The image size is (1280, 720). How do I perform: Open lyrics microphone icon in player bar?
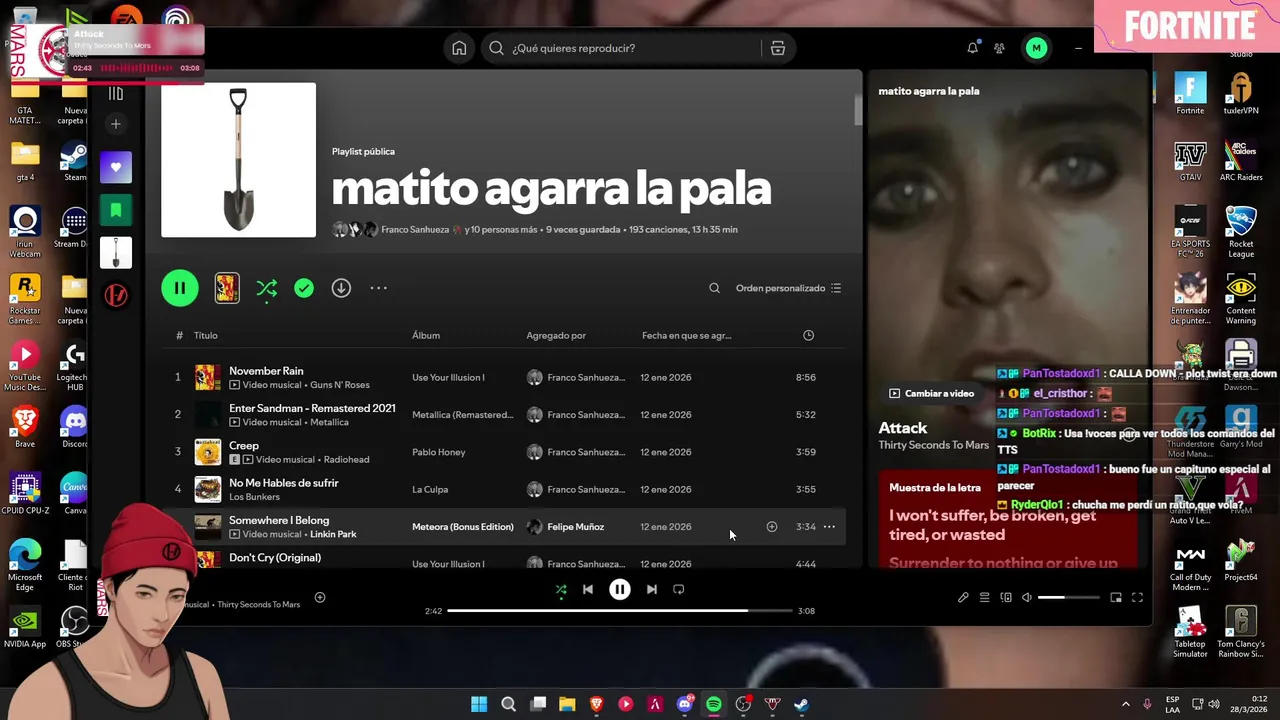tap(963, 598)
